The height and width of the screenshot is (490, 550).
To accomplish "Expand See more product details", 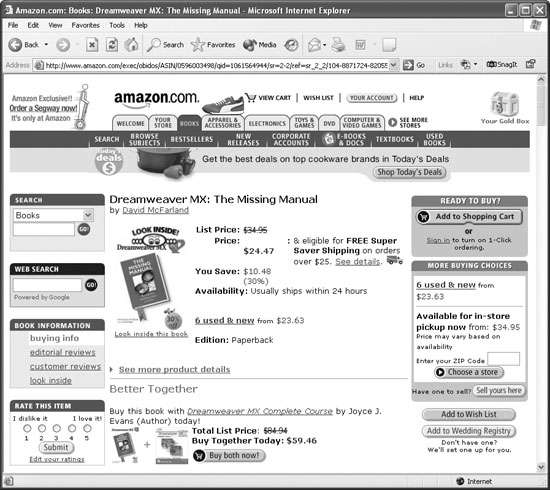I will click(x=174, y=369).
